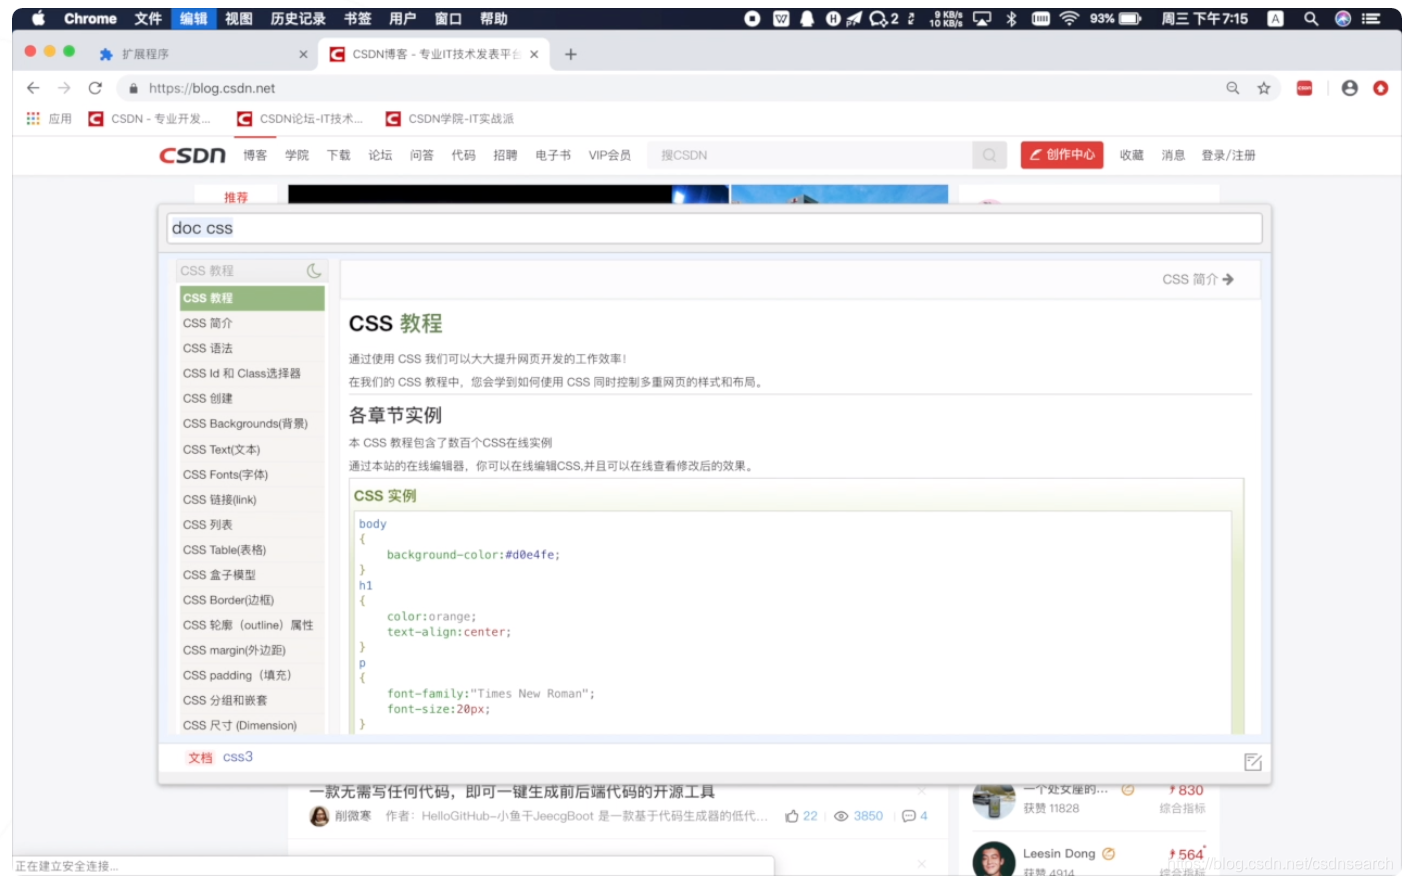Select the 文档 label in overlay footer
This screenshot has width=1402, height=882.
pos(200,758)
